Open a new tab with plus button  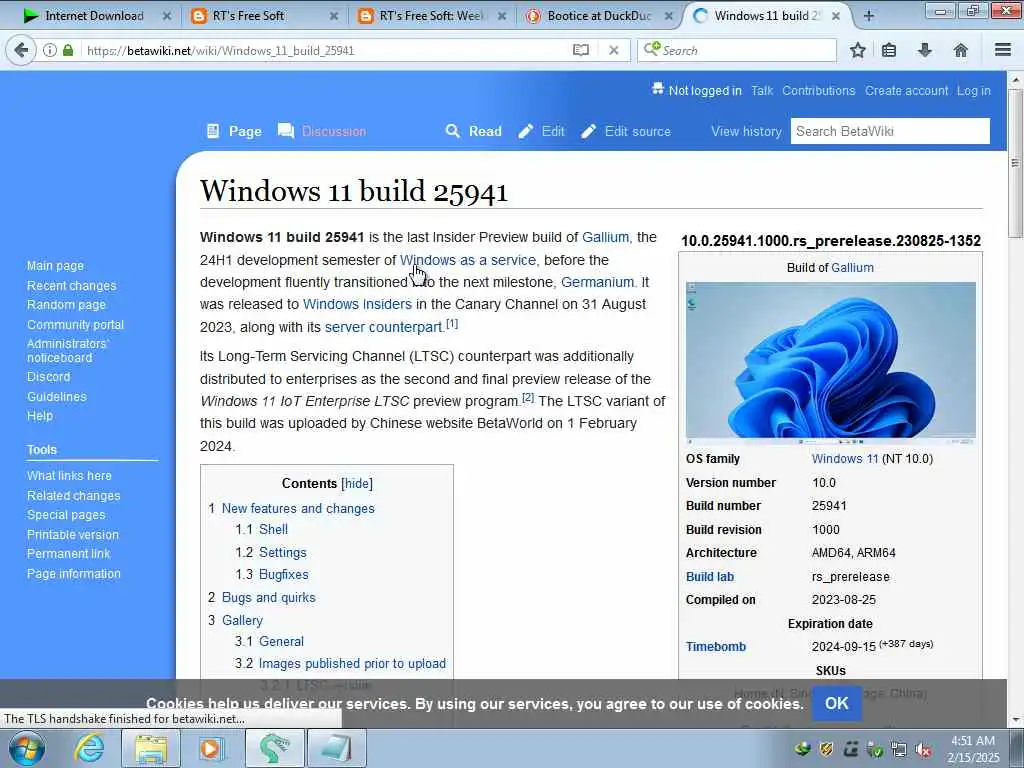click(869, 16)
